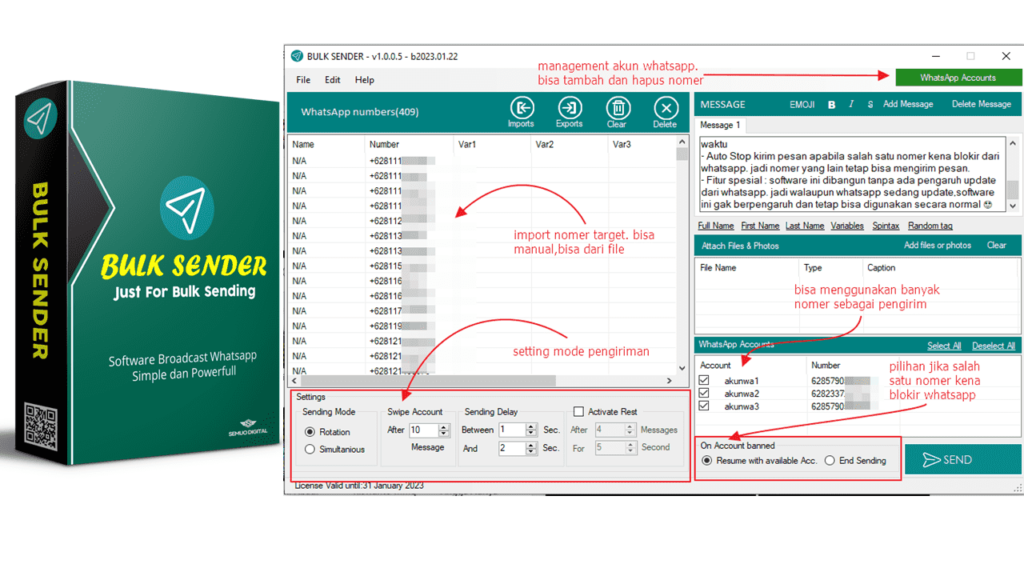Image resolution: width=1024 pixels, height=576 pixels.
Task: Click the Exports icon
Action: pyautogui.click(x=569, y=108)
